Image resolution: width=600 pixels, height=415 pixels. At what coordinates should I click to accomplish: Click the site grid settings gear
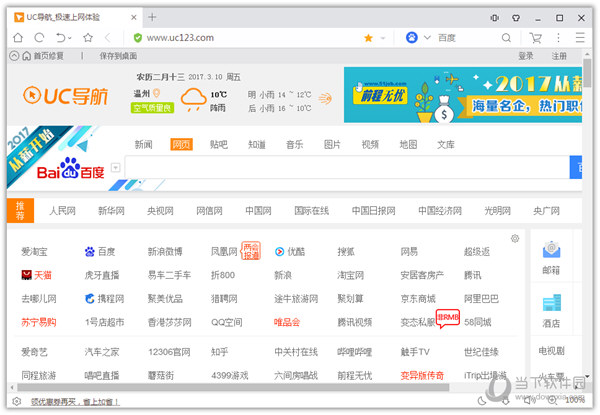[515, 239]
